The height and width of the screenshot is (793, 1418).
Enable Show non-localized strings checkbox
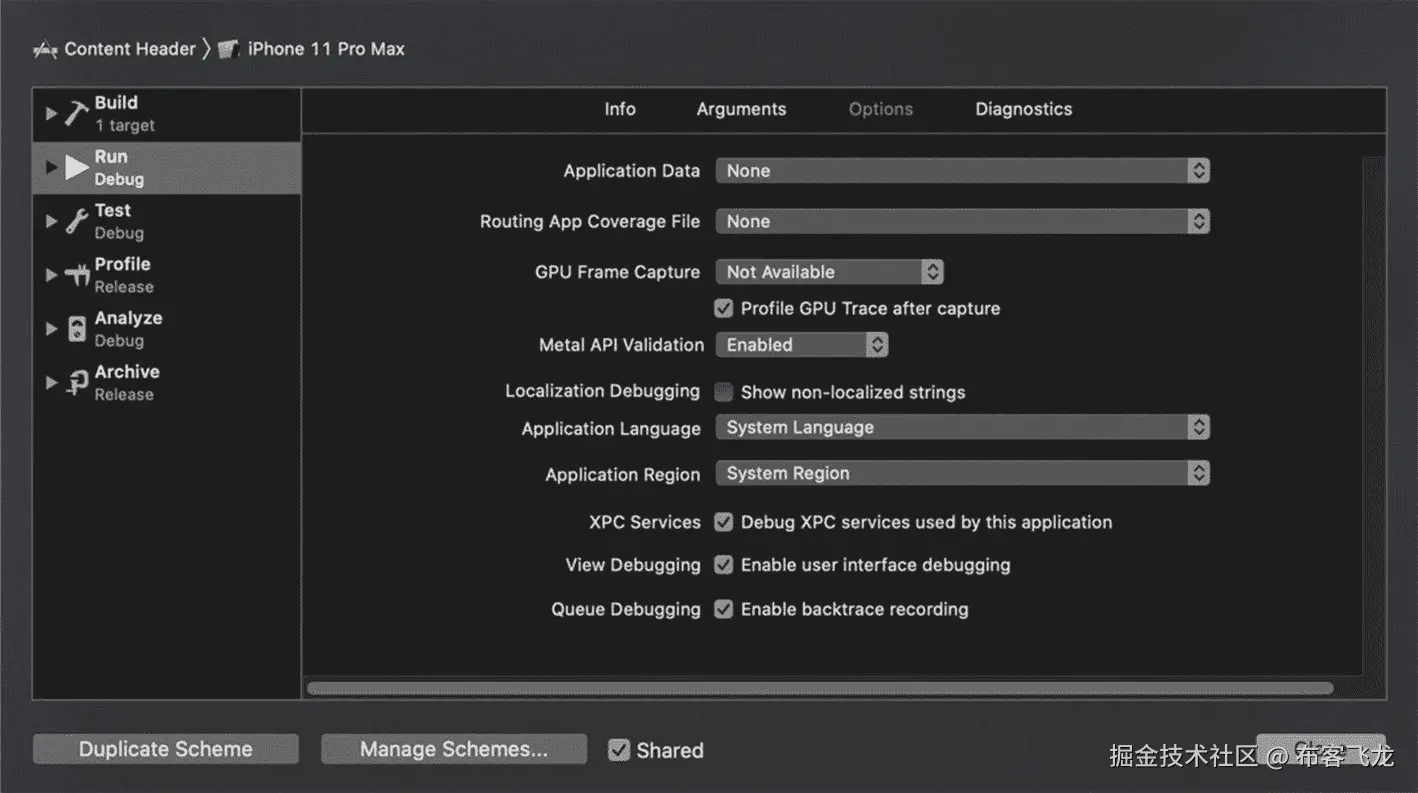pyautogui.click(x=724, y=392)
